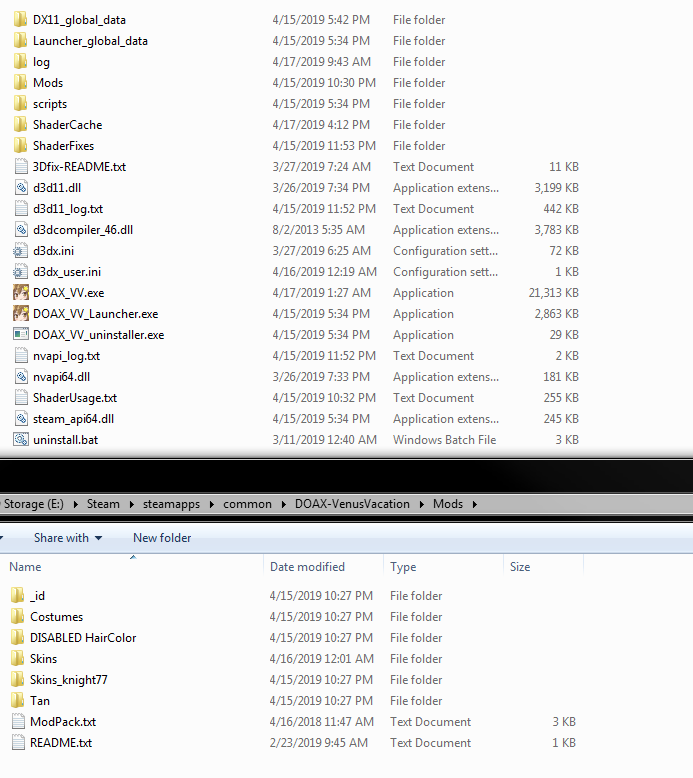The width and height of the screenshot is (693, 778).
Task: Click the log folder icon
Action: [x=20, y=62]
